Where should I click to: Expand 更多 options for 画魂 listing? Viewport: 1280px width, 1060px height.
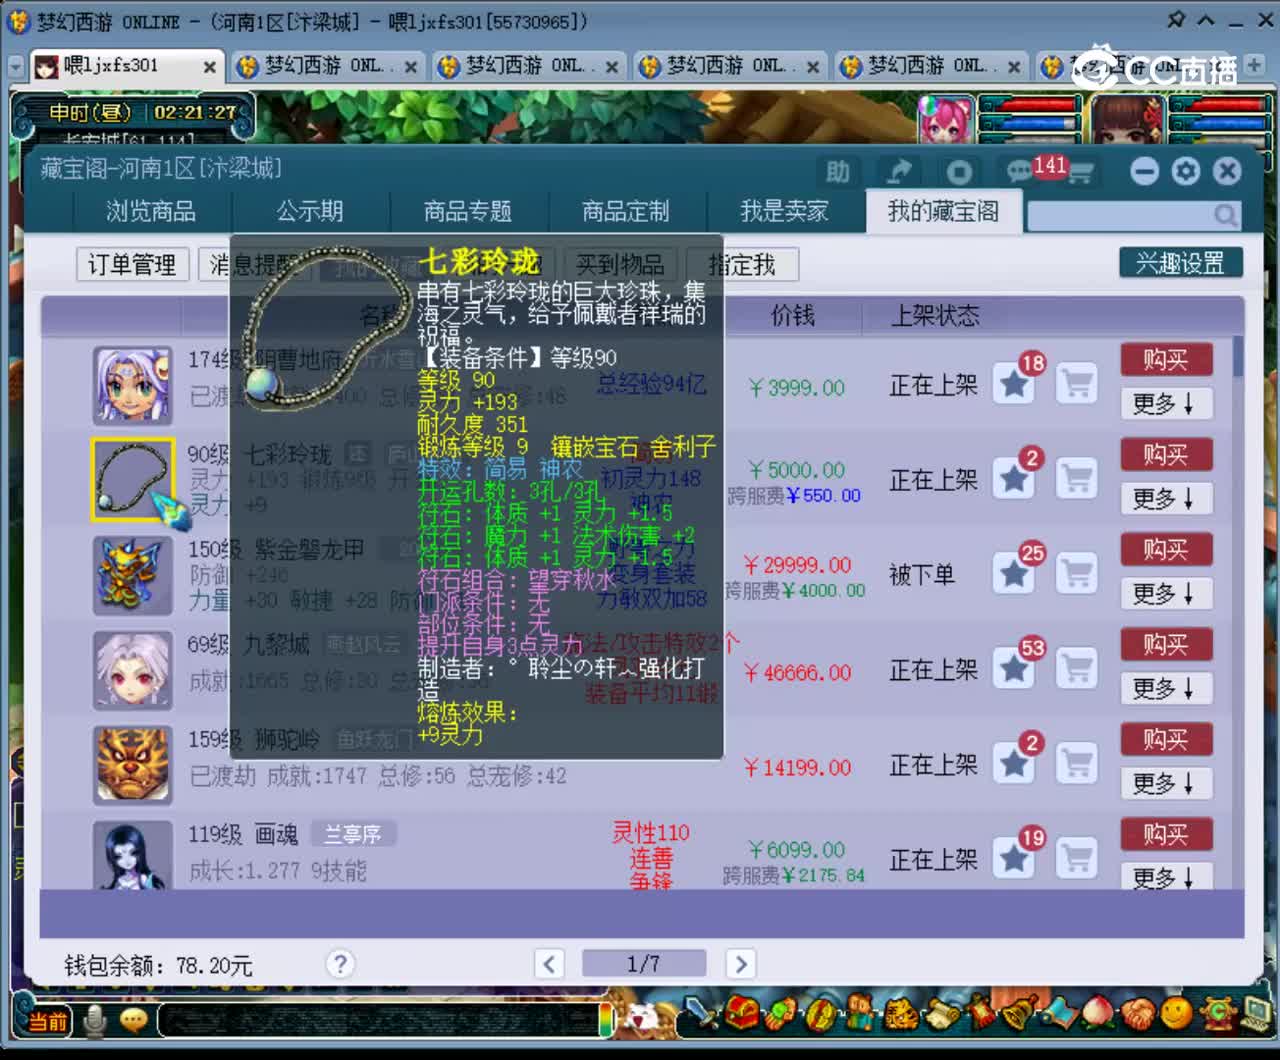pos(1165,878)
